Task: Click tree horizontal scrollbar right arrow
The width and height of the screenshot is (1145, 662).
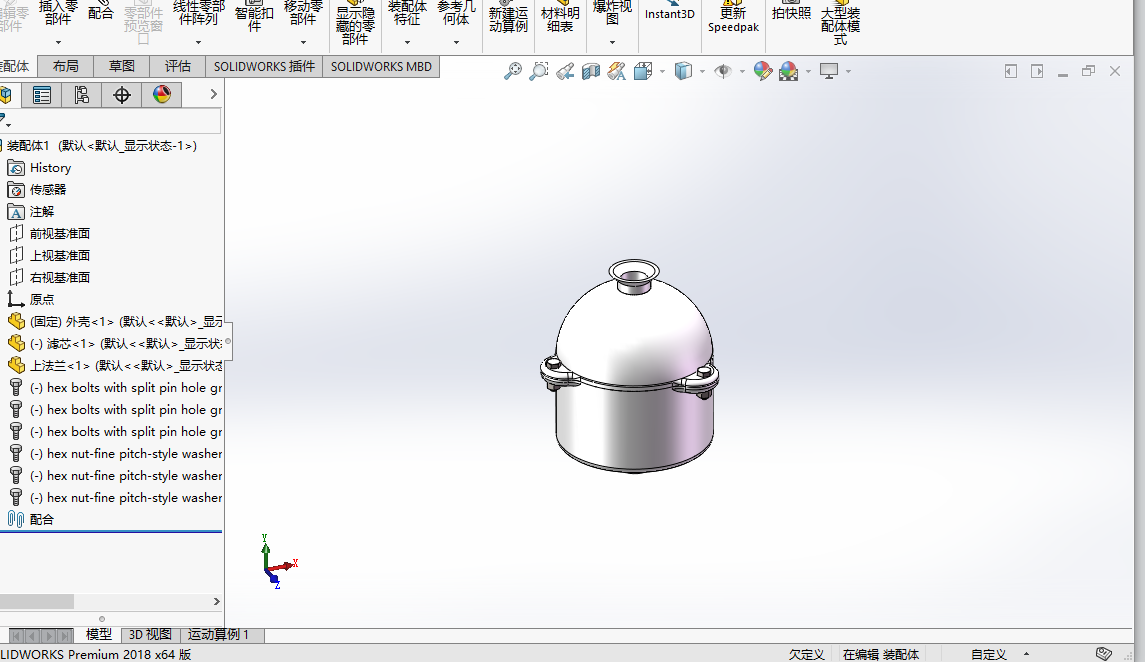Action: coord(216,601)
